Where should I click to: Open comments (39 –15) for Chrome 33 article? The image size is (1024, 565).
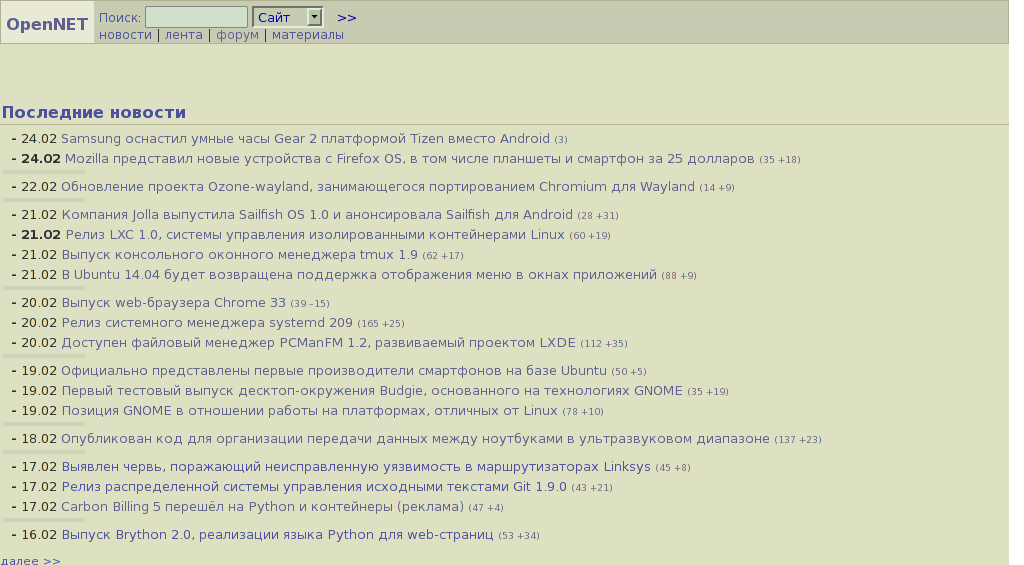(310, 304)
